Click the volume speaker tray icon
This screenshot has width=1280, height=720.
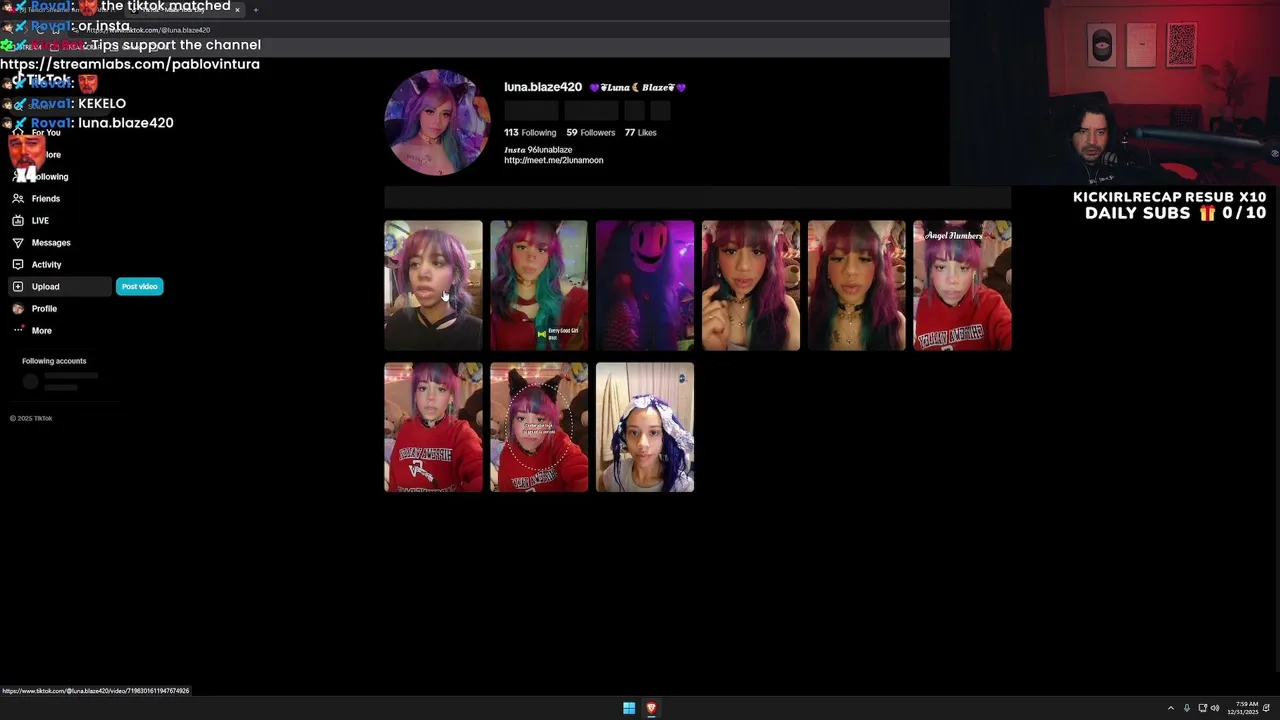pyautogui.click(x=1215, y=708)
